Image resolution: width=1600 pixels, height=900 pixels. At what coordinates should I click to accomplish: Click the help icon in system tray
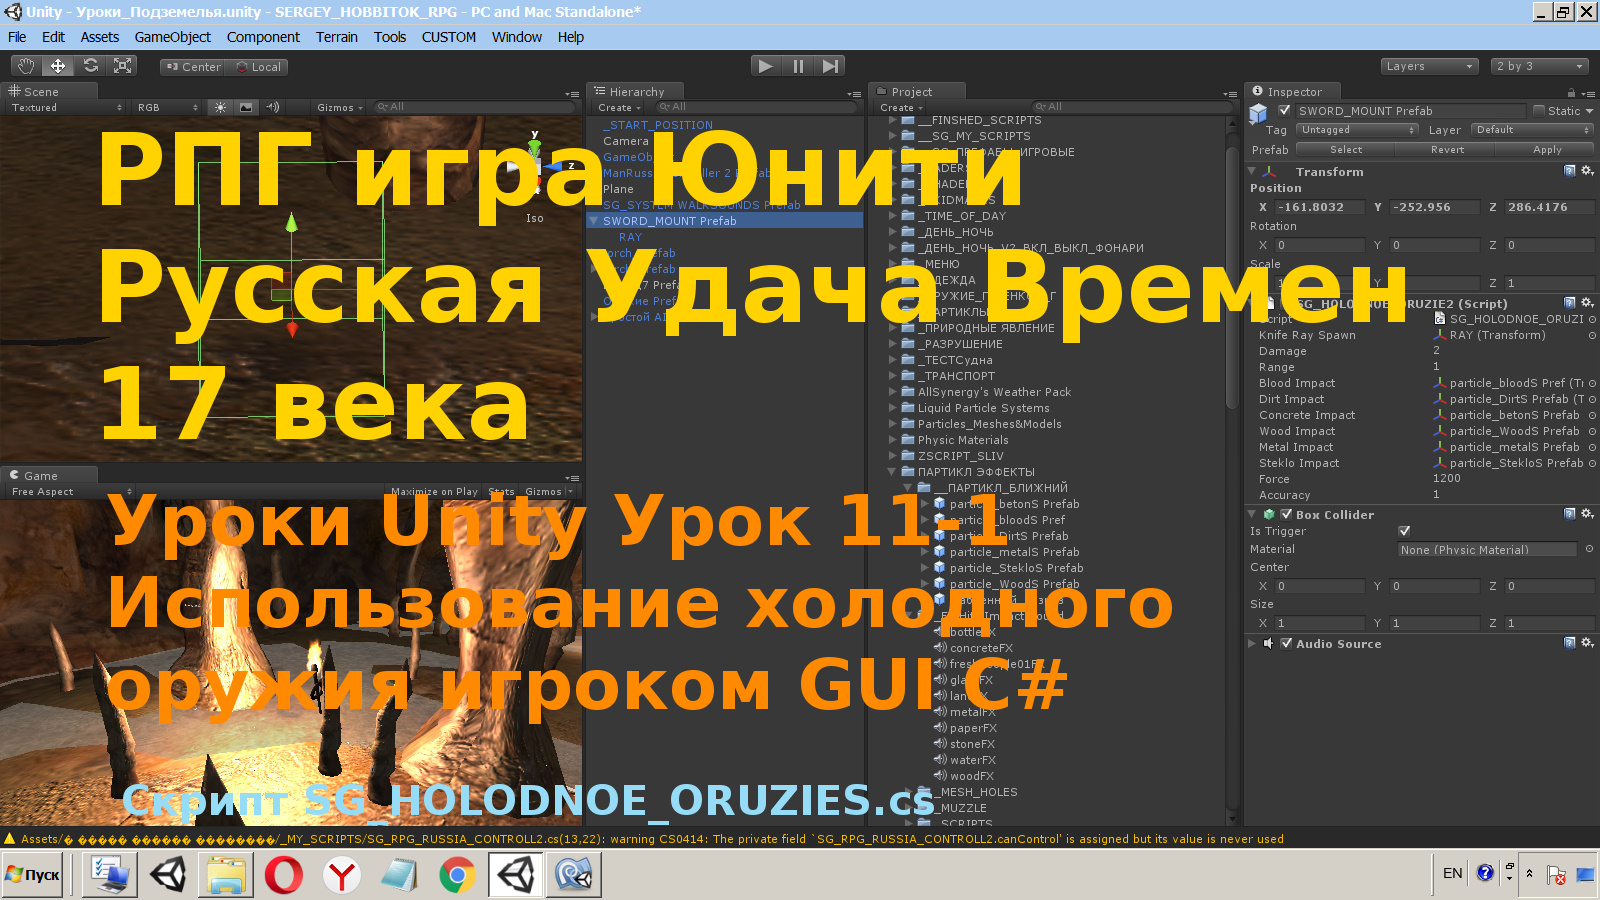pos(1485,873)
